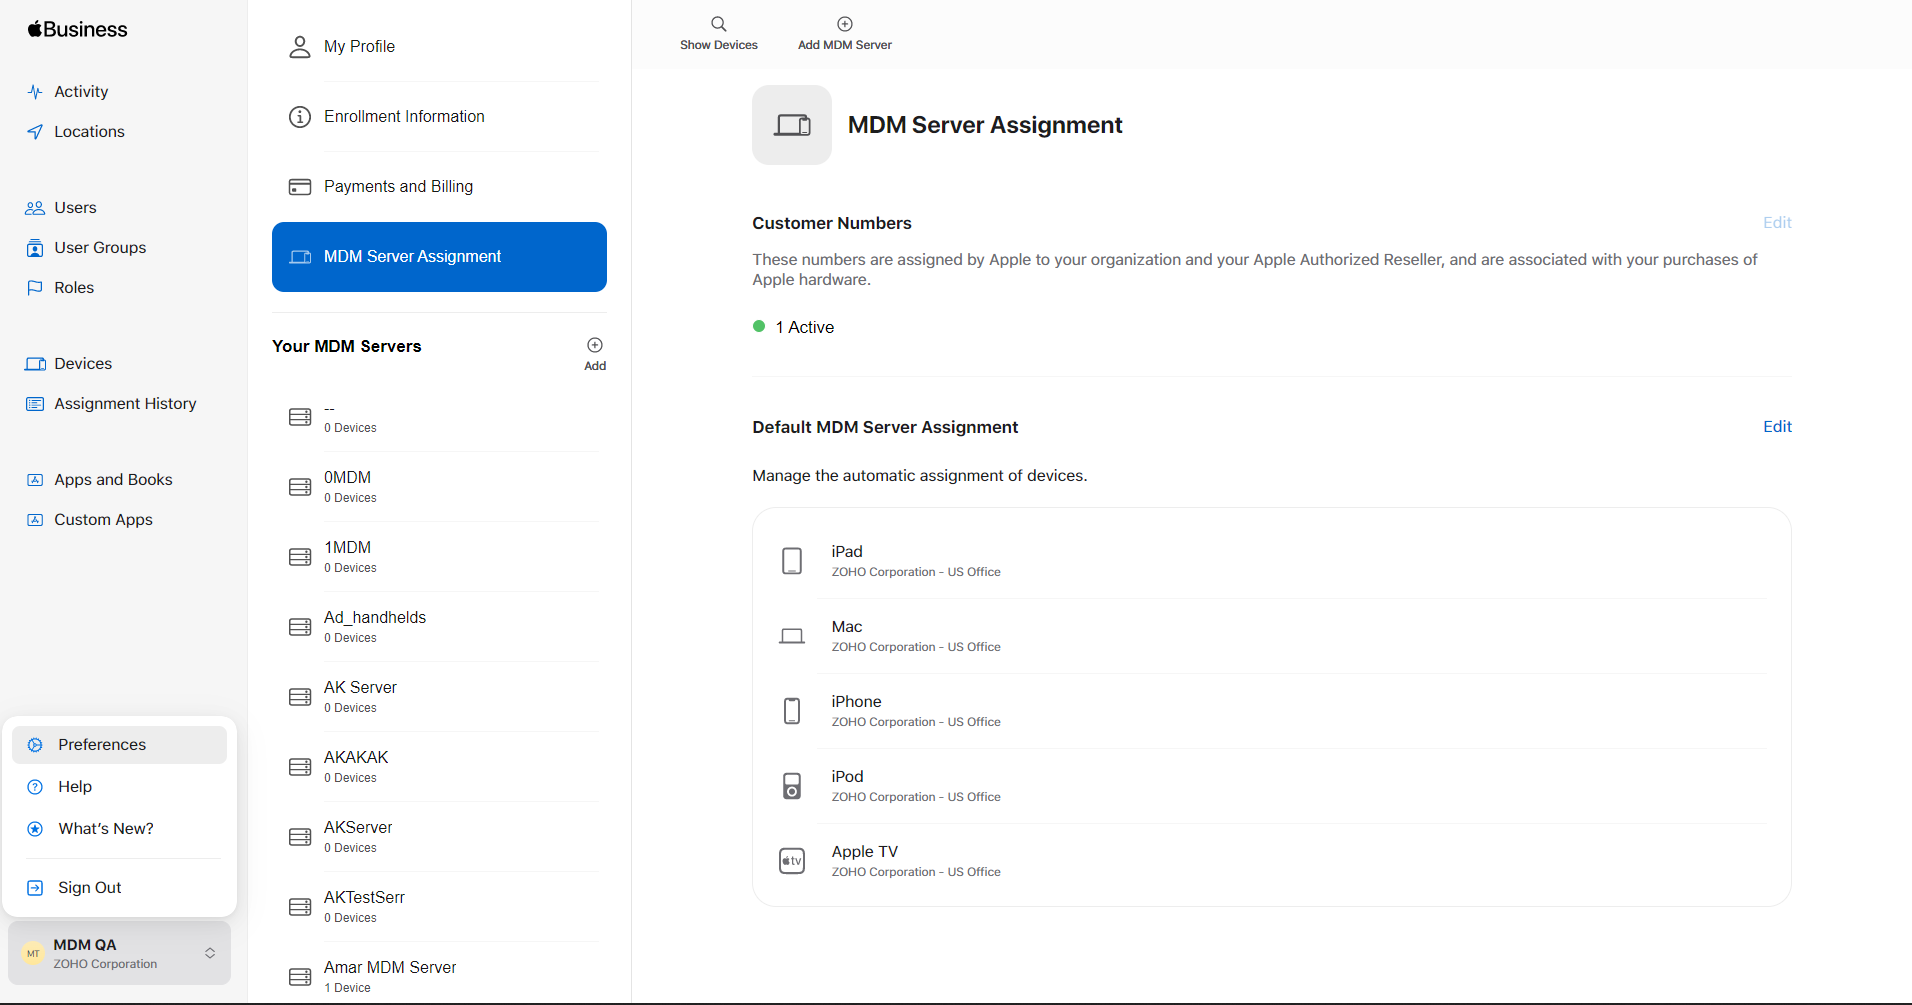Open Enrollment Information
Image resolution: width=1912 pixels, height=1005 pixels.
[x=404, y=117]
